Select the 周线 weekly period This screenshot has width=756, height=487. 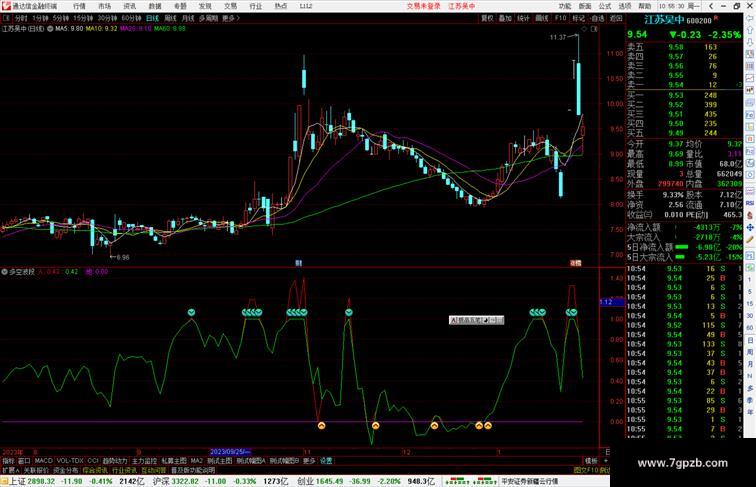coord(170,18)
